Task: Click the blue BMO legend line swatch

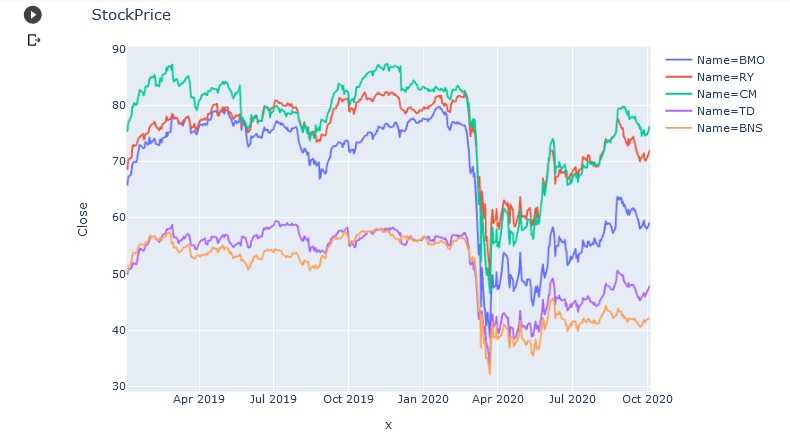Action: 678,60
